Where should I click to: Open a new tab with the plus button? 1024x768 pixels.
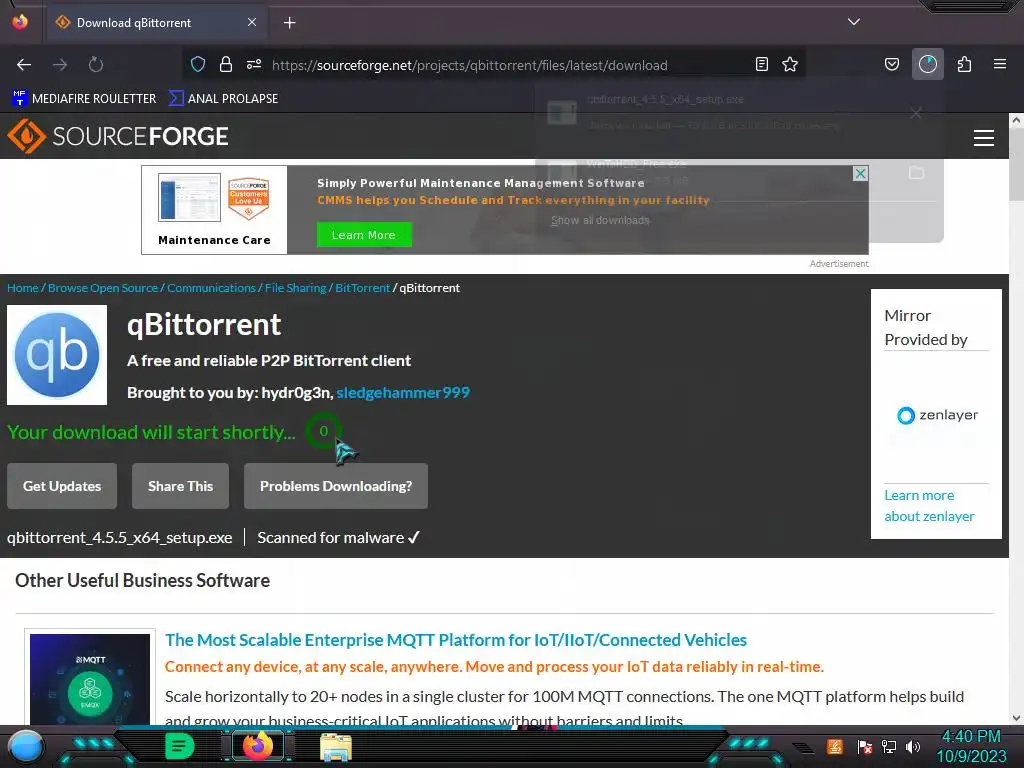[x=289, y=23]
